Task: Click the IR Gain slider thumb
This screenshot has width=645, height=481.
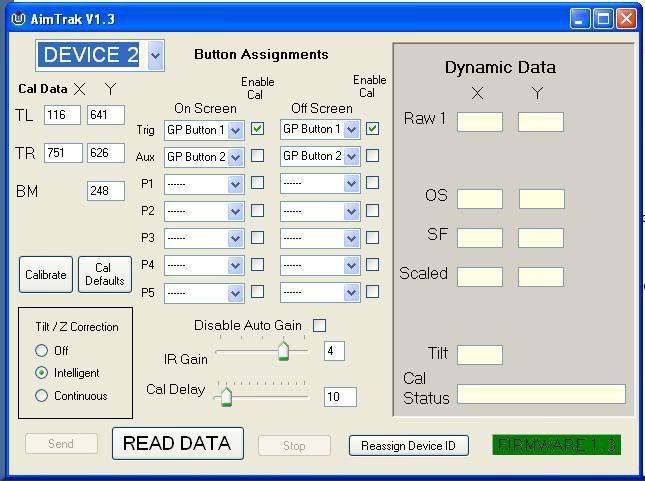Action: pyautogui.click(x=283, y=351)
